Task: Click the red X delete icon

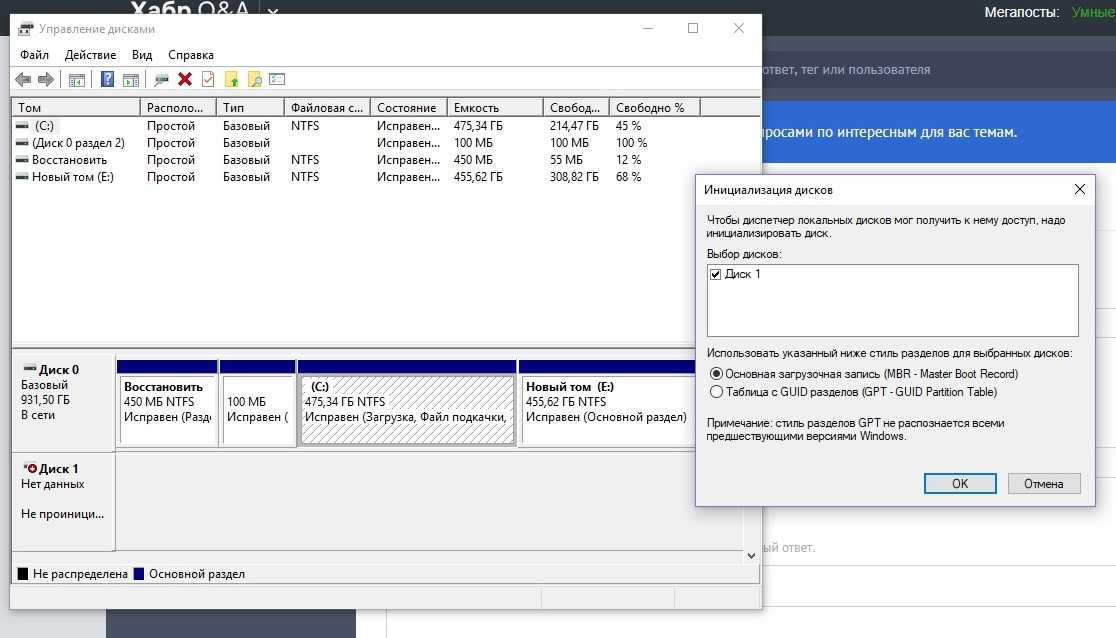Action: pos(185,80)
